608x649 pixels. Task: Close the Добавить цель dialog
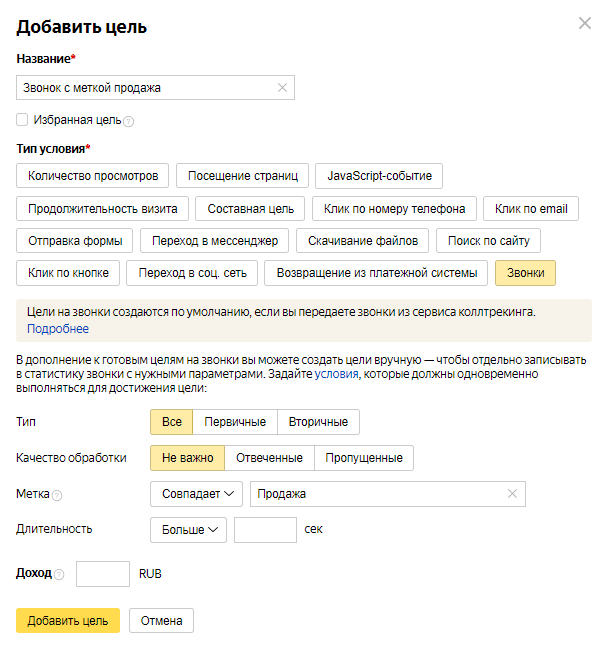585,25
